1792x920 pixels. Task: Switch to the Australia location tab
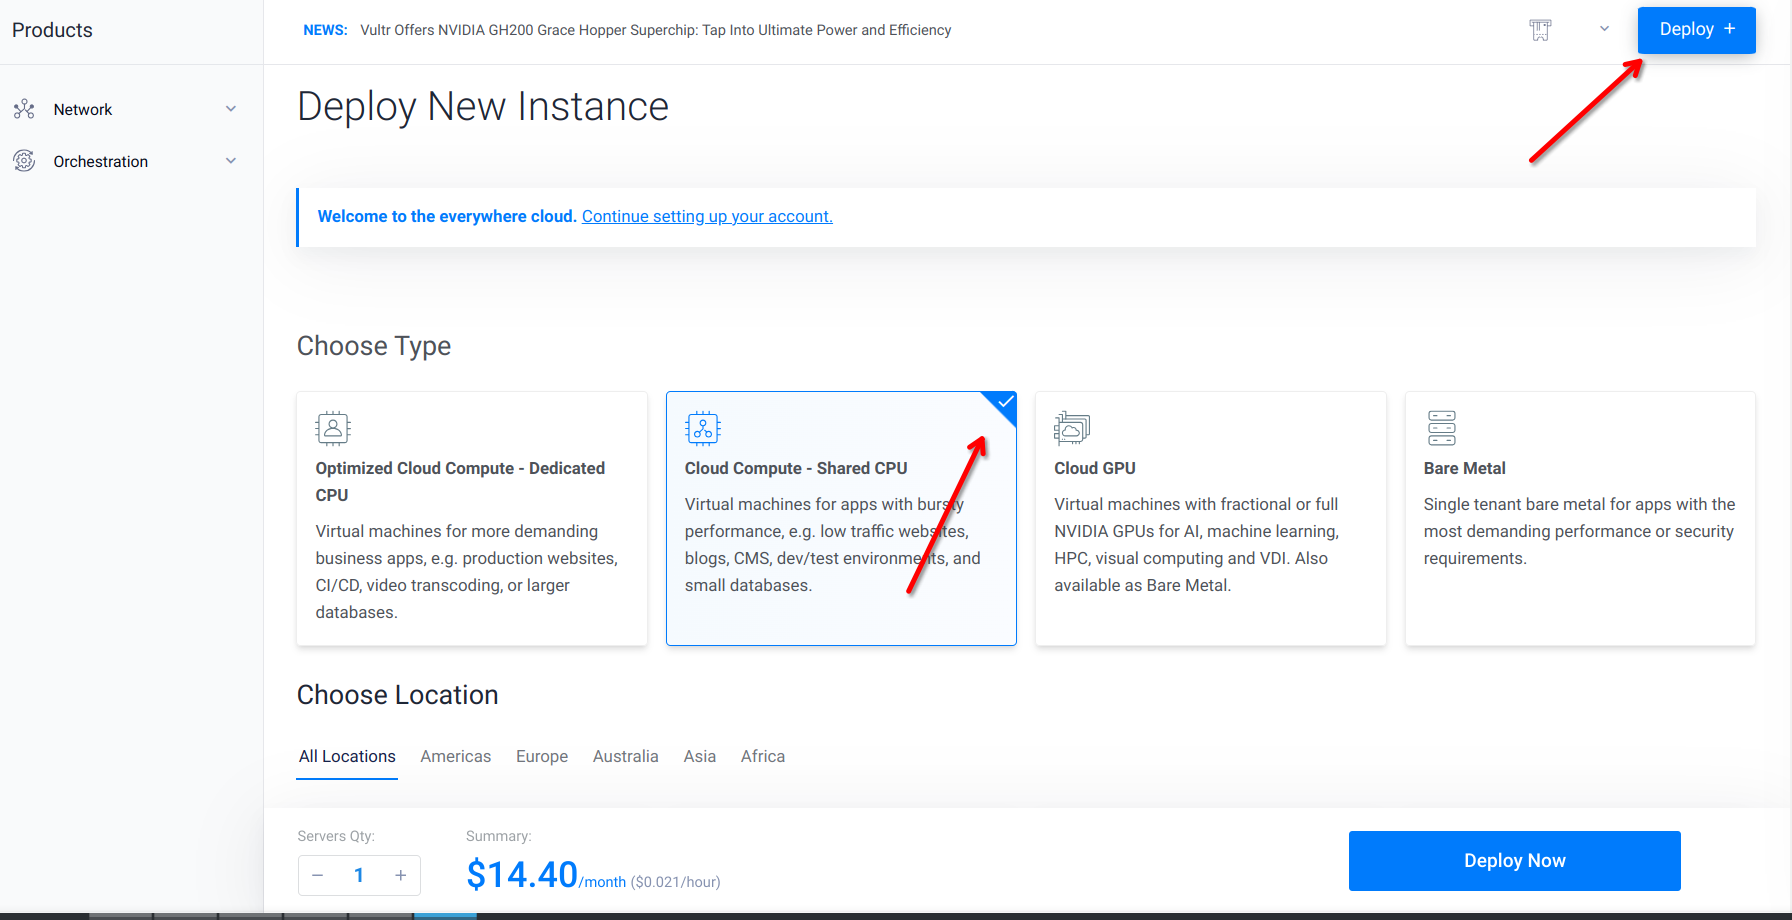626,757
